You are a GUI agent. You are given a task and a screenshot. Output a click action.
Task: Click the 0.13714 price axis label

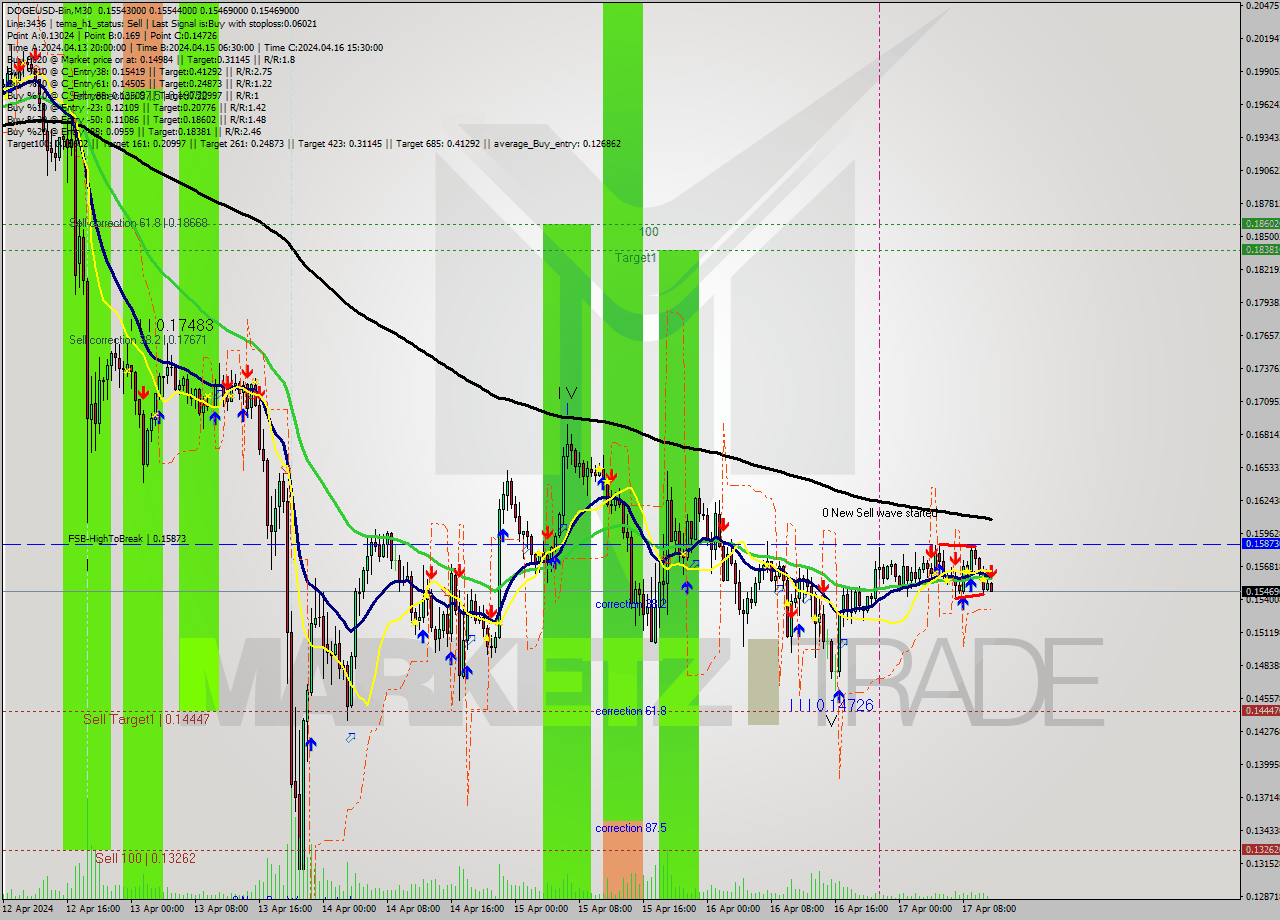(x=1262, y=798)
